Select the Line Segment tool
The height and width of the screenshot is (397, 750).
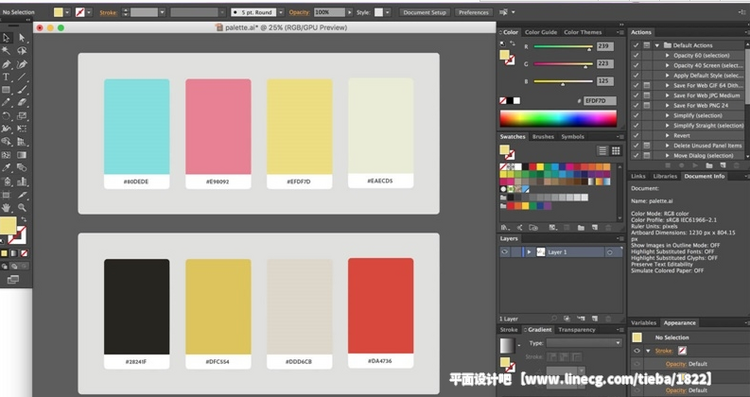[22, 77]
